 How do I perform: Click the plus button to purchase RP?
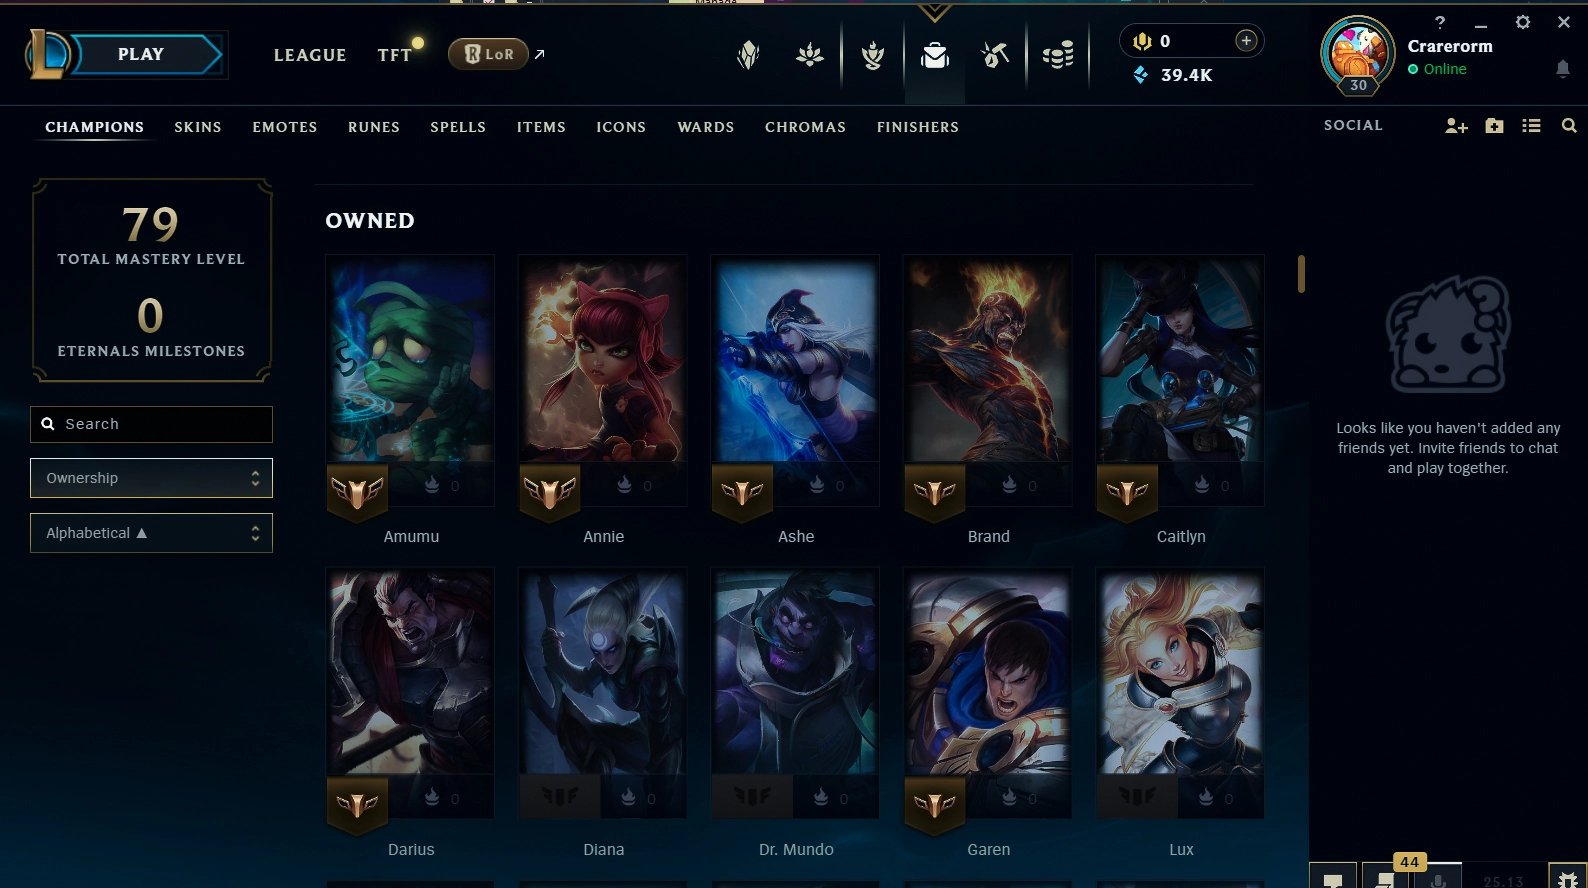coord(1246,40)
